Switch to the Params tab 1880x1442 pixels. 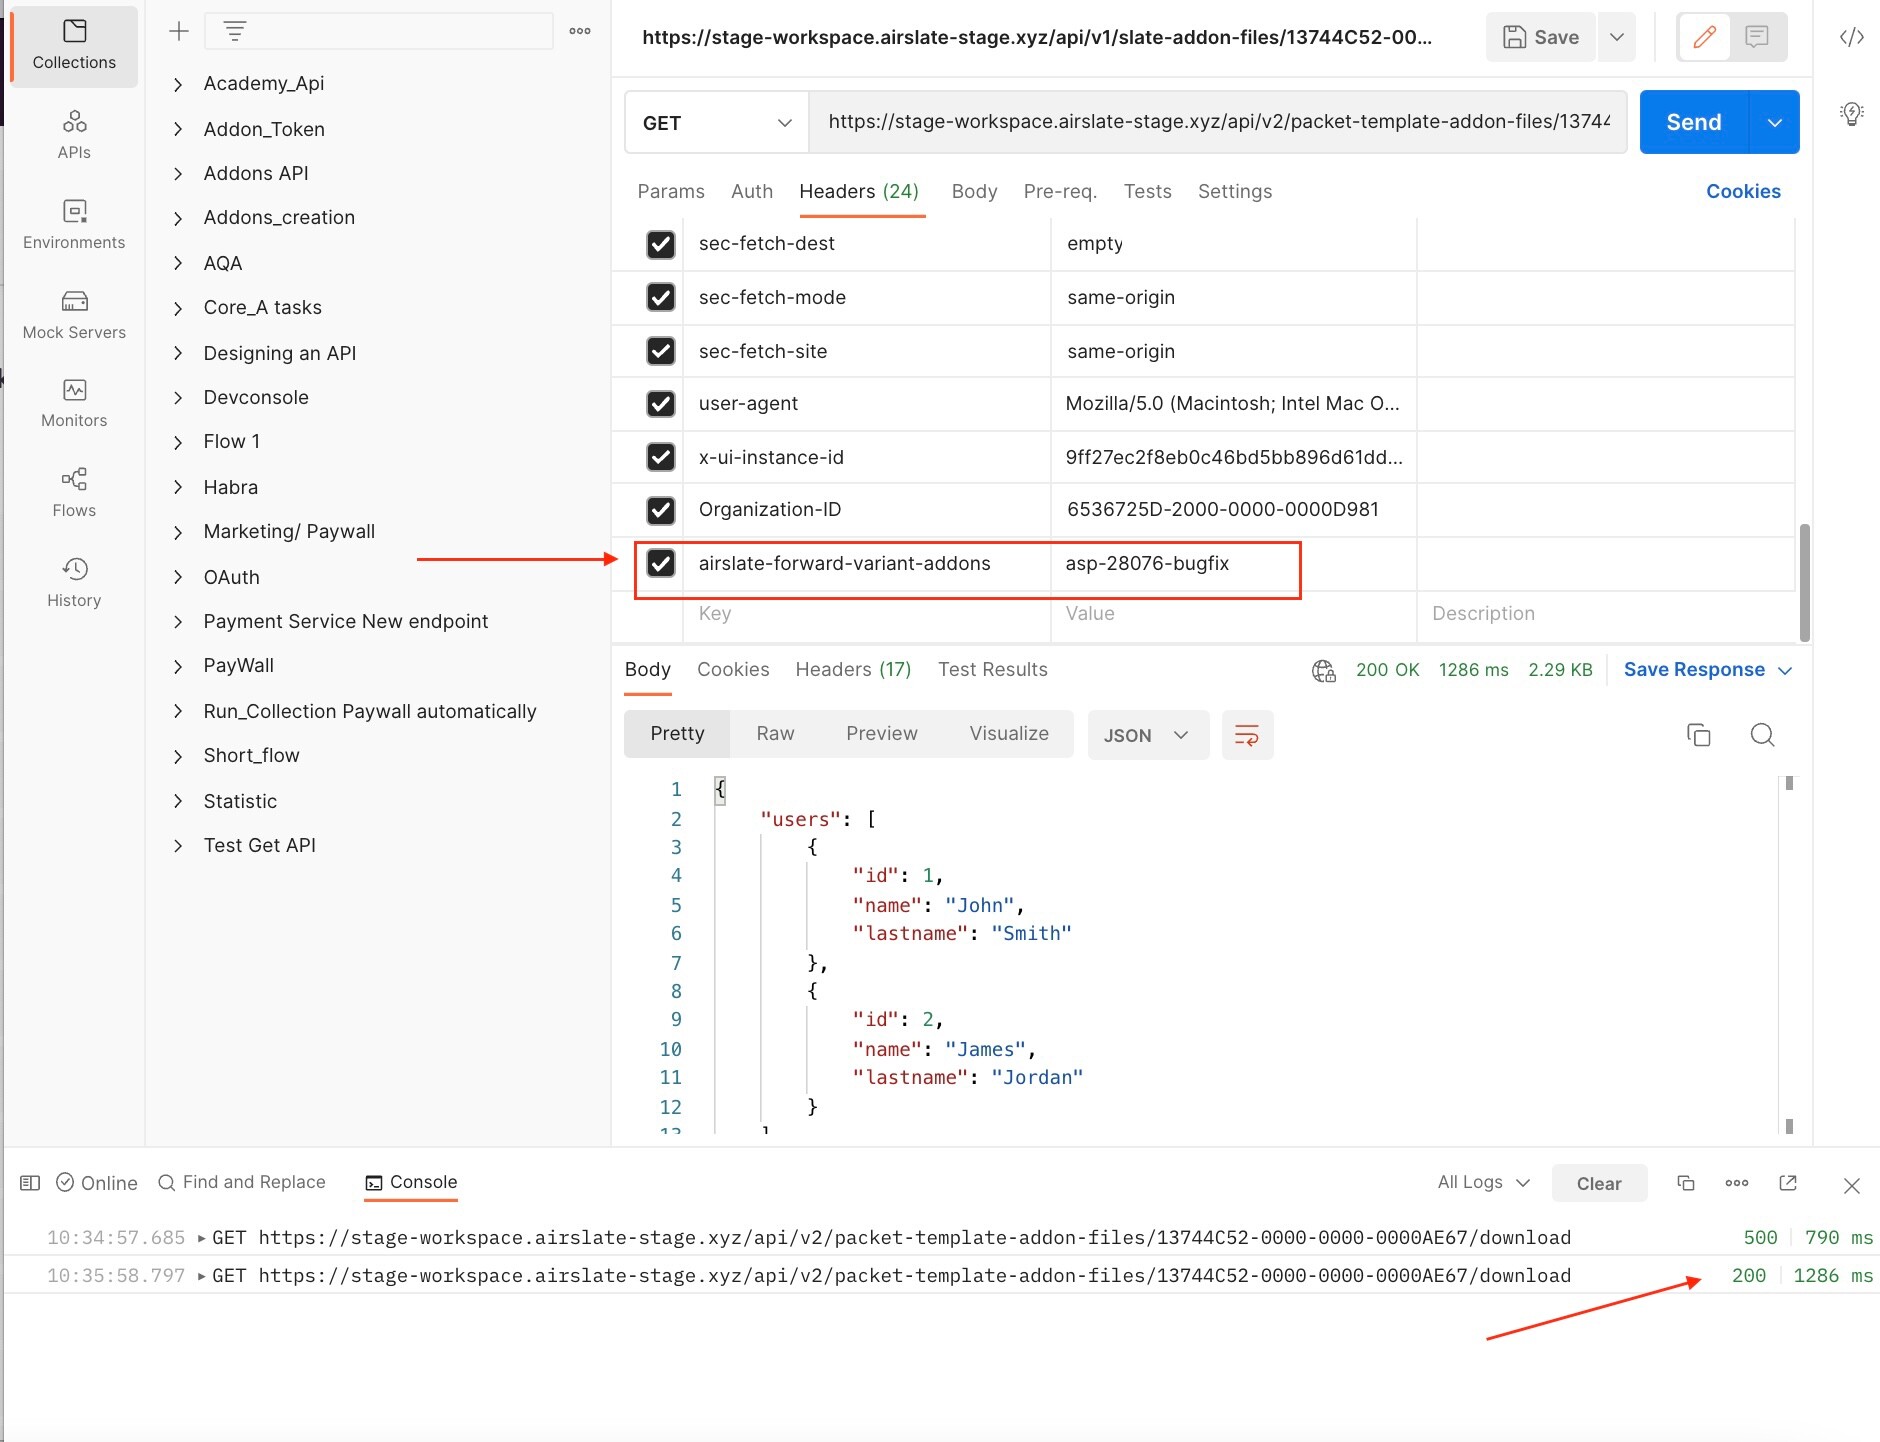pos(670,191)
